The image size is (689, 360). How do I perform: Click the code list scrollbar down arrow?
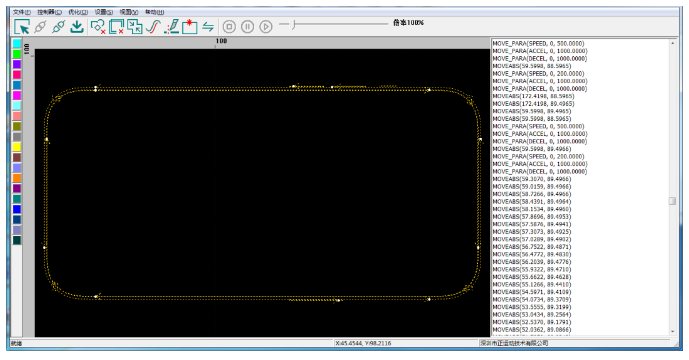[672, 331]
